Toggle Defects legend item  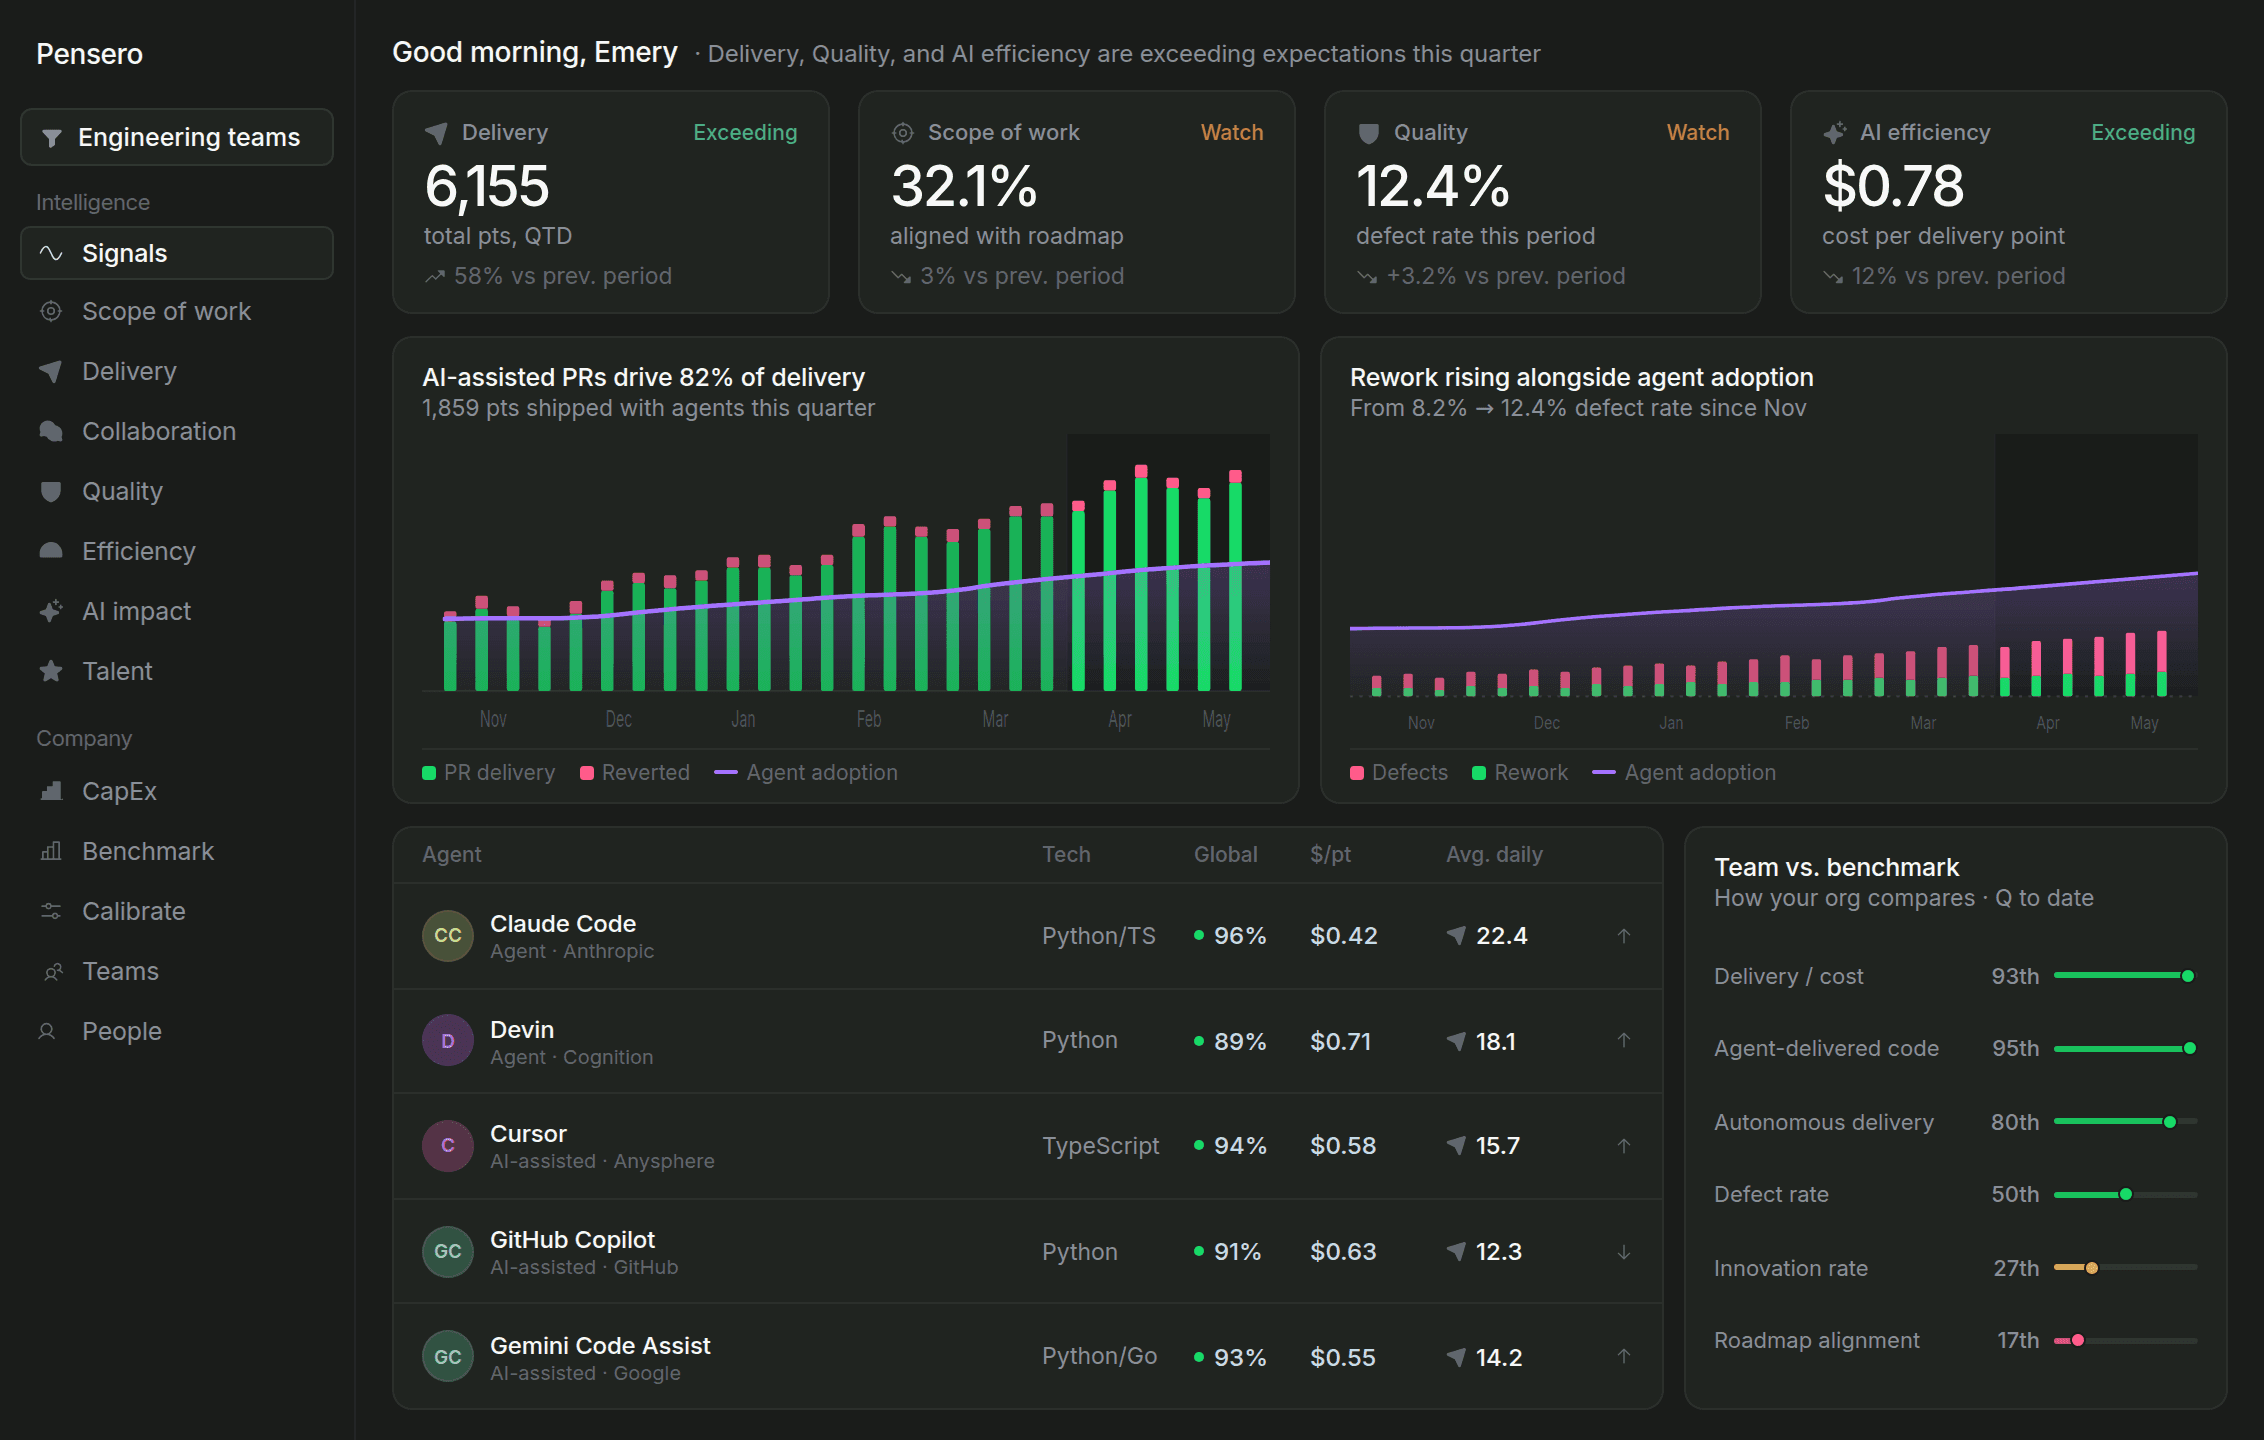point(1399,772)
